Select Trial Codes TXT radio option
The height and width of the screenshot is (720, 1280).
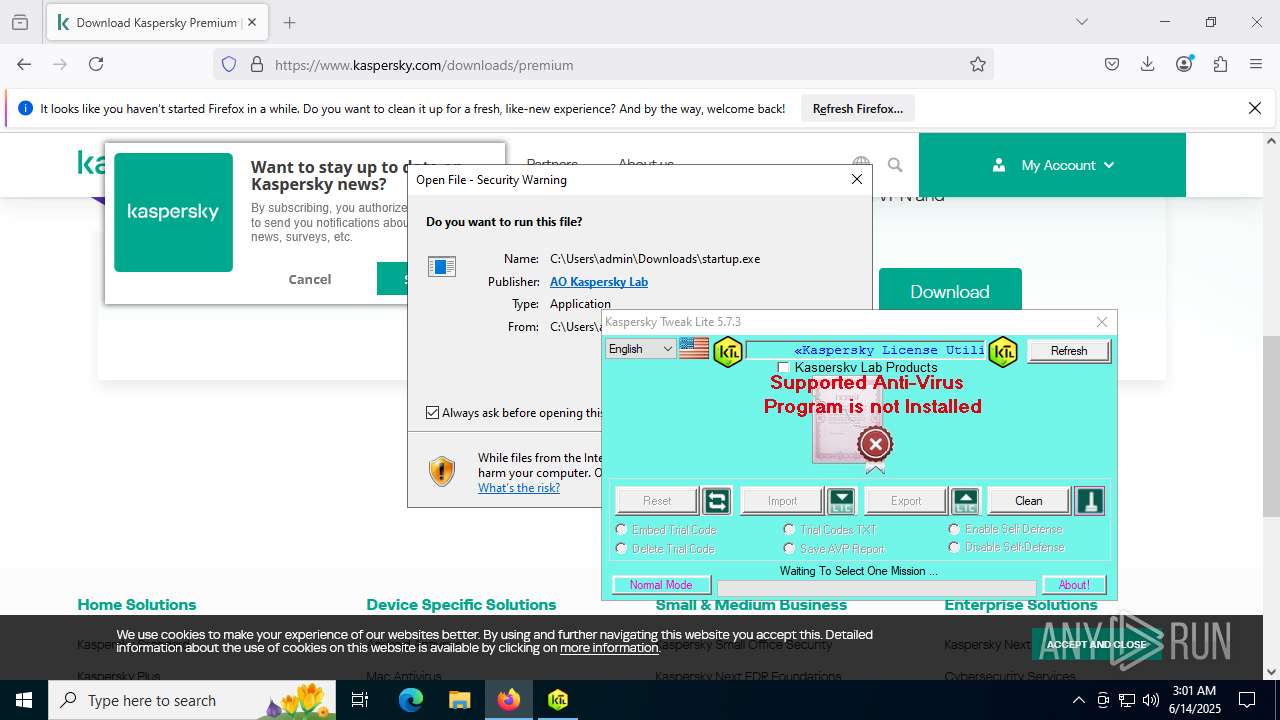click(x=789, y=529)
